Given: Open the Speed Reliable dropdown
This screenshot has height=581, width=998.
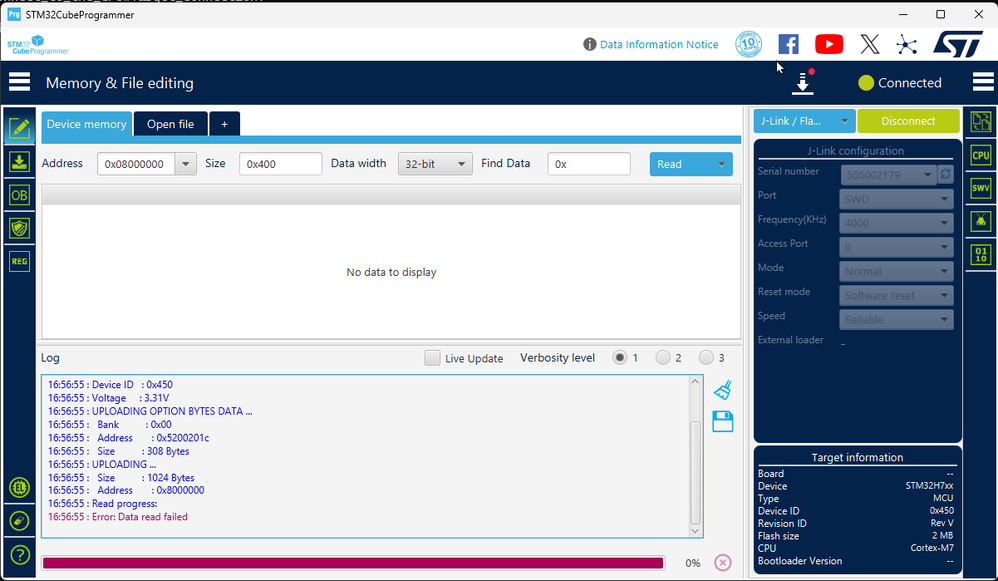Looking at the screenshot, I should pos(896,319).
